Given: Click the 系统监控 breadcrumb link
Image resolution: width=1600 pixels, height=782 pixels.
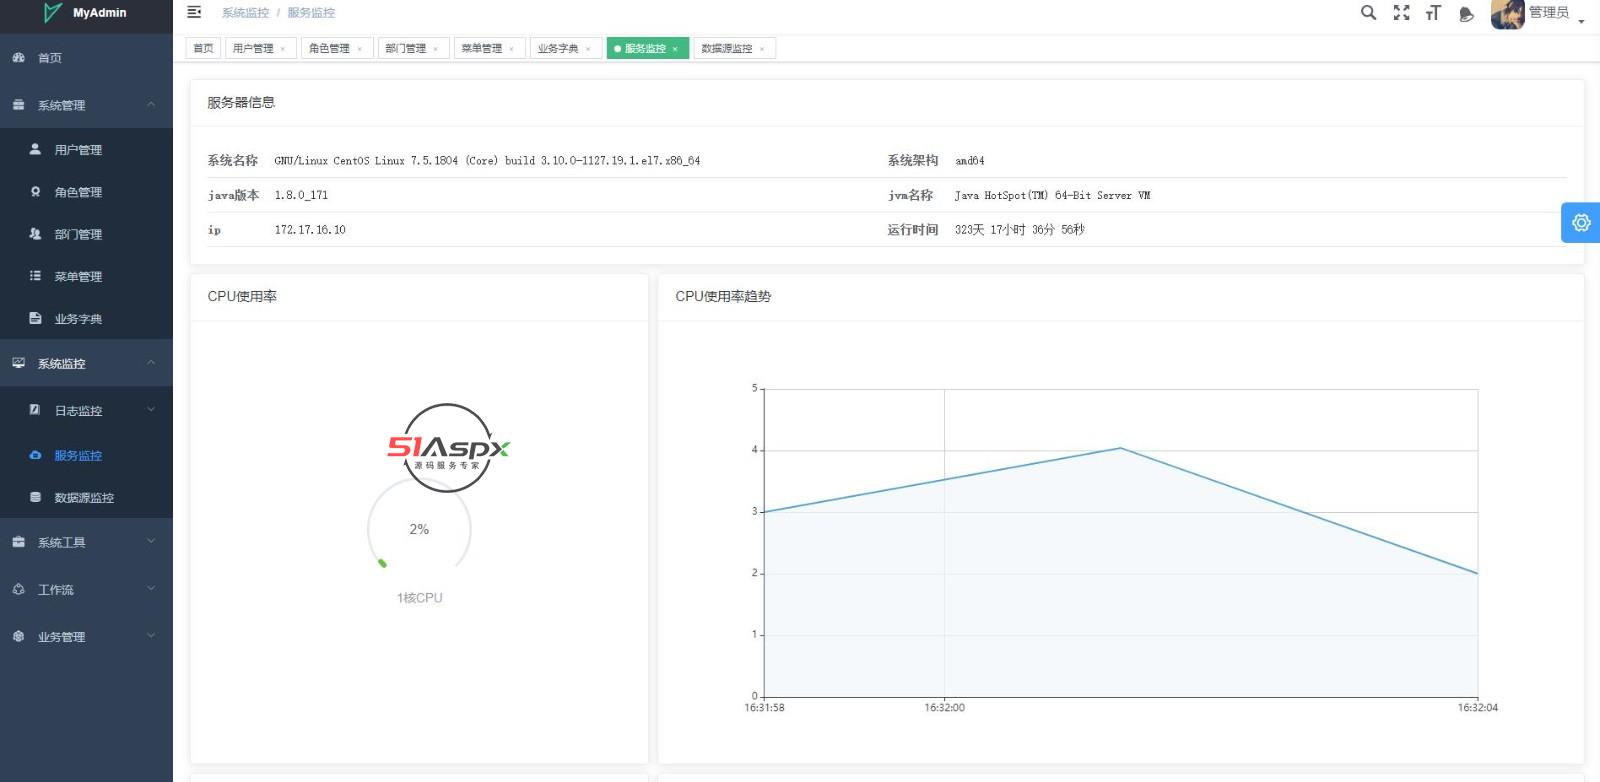Looking at the screenshot, I should pyautogui.click(x=245, y=13).
